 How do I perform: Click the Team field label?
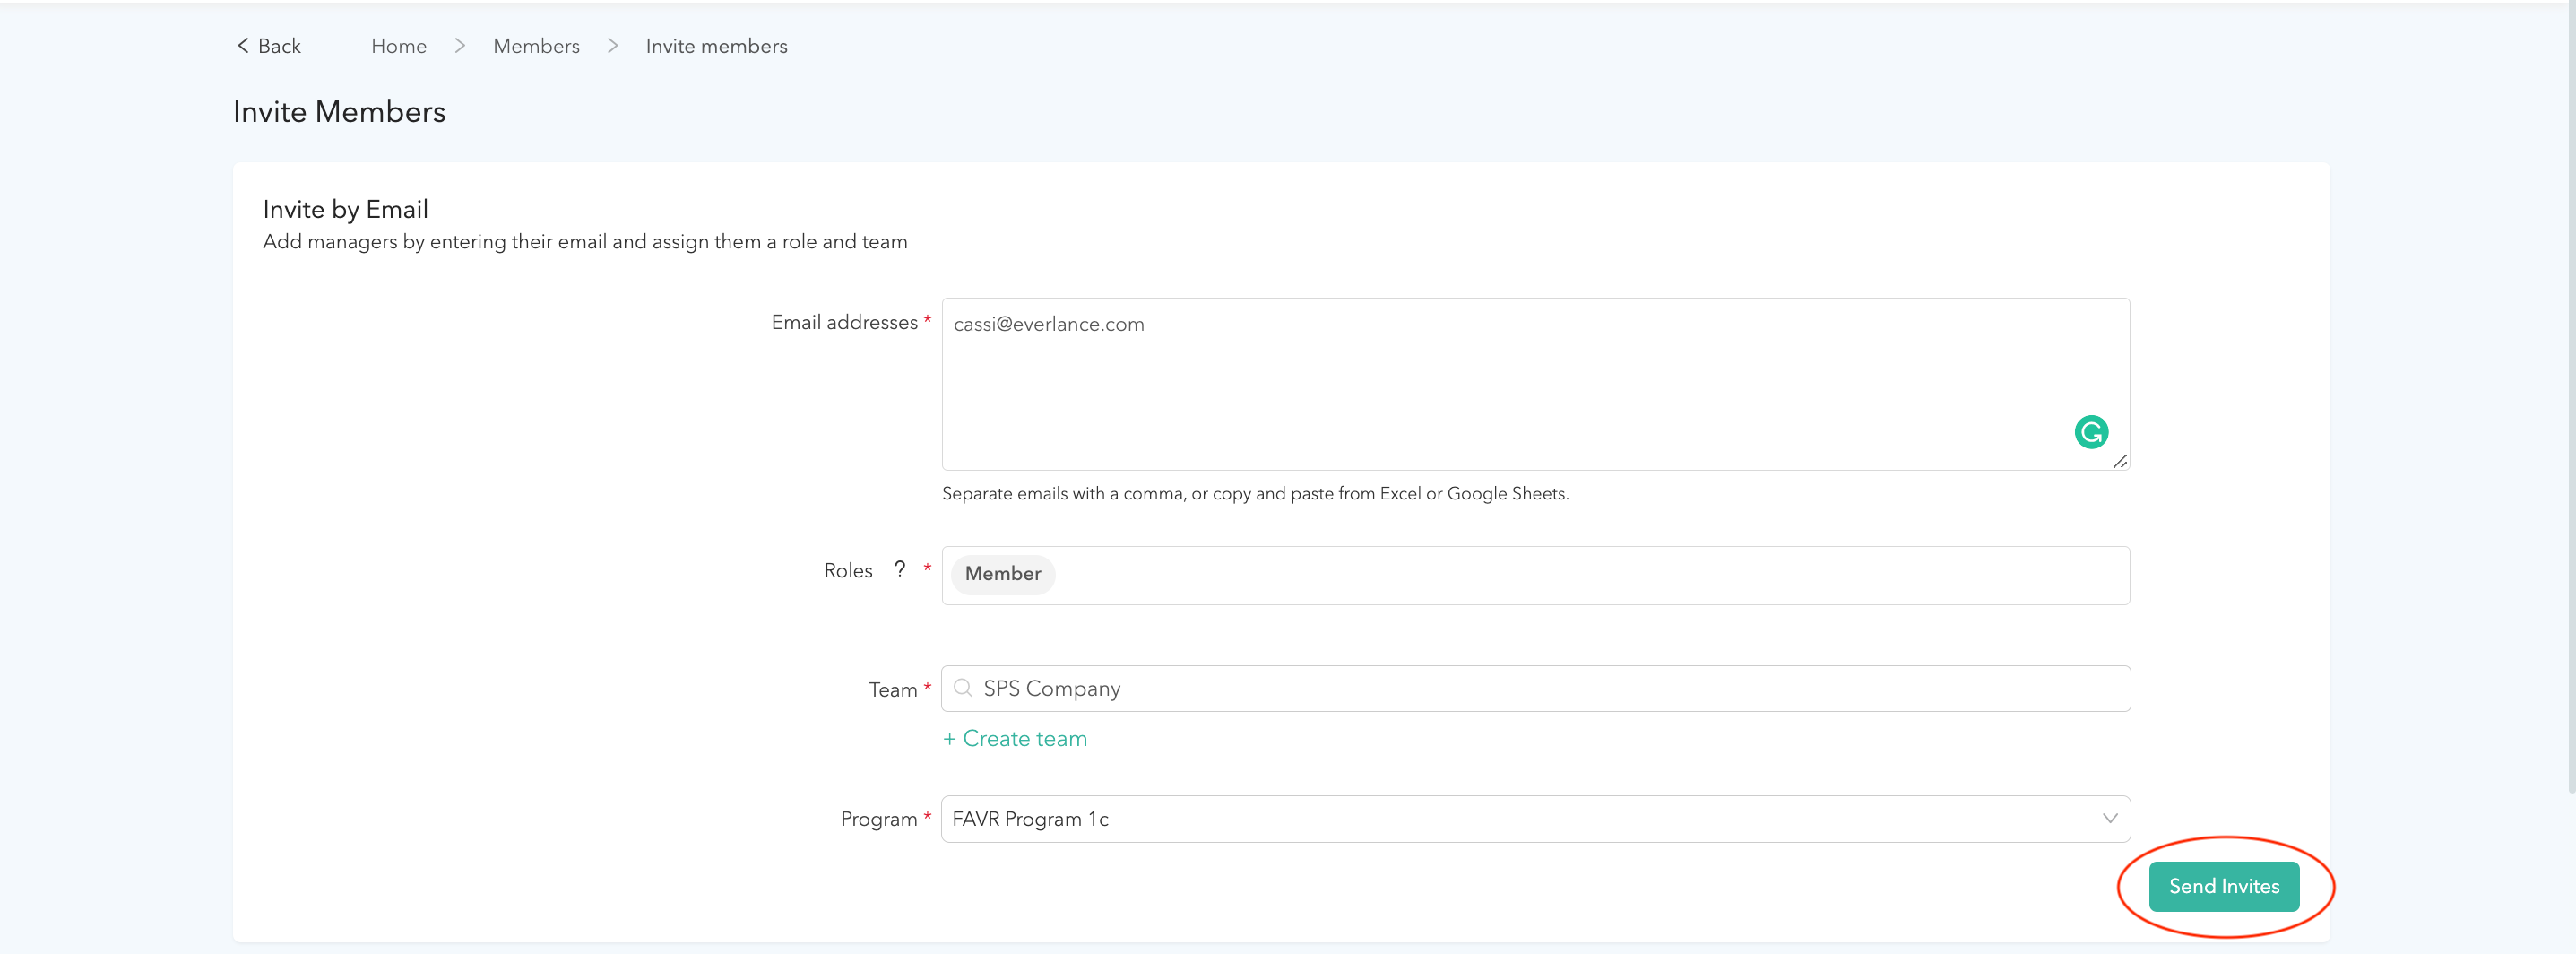click(x=892, y=690)
